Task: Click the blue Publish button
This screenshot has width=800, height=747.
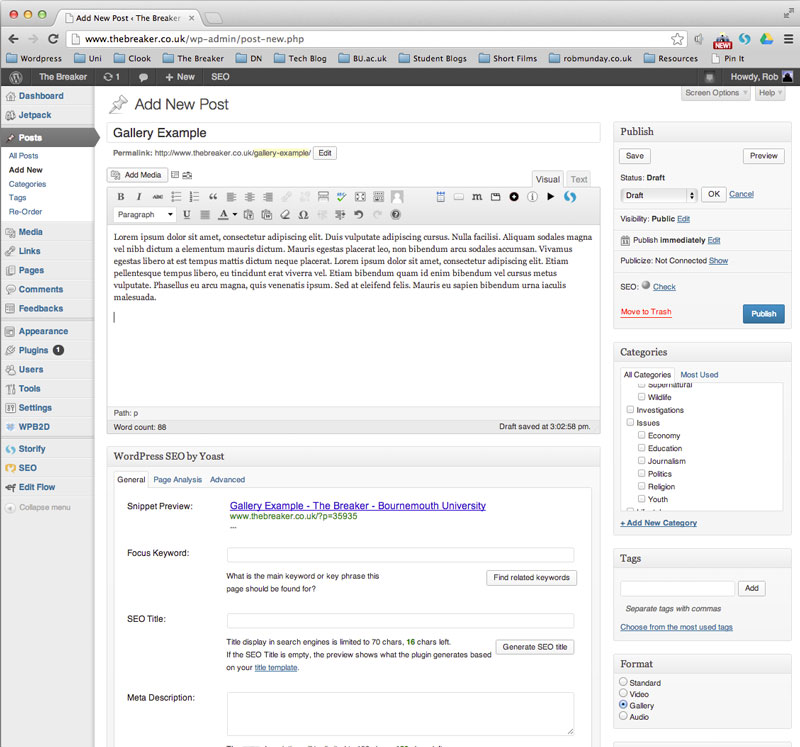Action: [764, 314]
